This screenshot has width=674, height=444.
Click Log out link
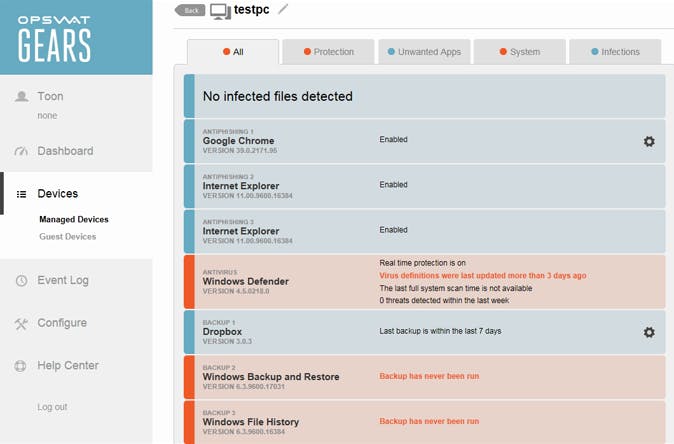point(52,407)
